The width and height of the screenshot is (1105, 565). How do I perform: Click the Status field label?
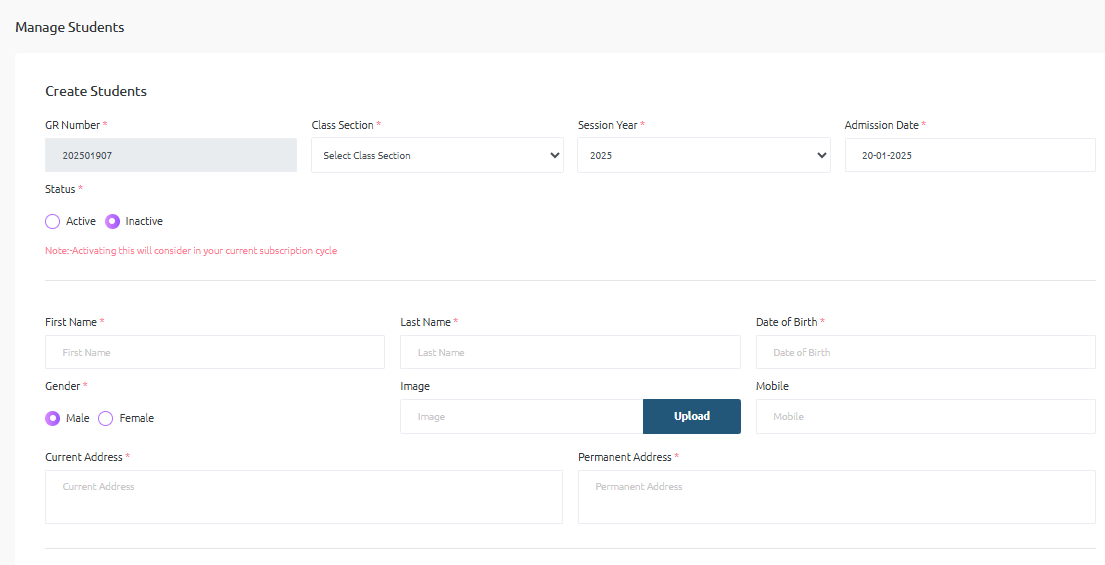[60, 189]
